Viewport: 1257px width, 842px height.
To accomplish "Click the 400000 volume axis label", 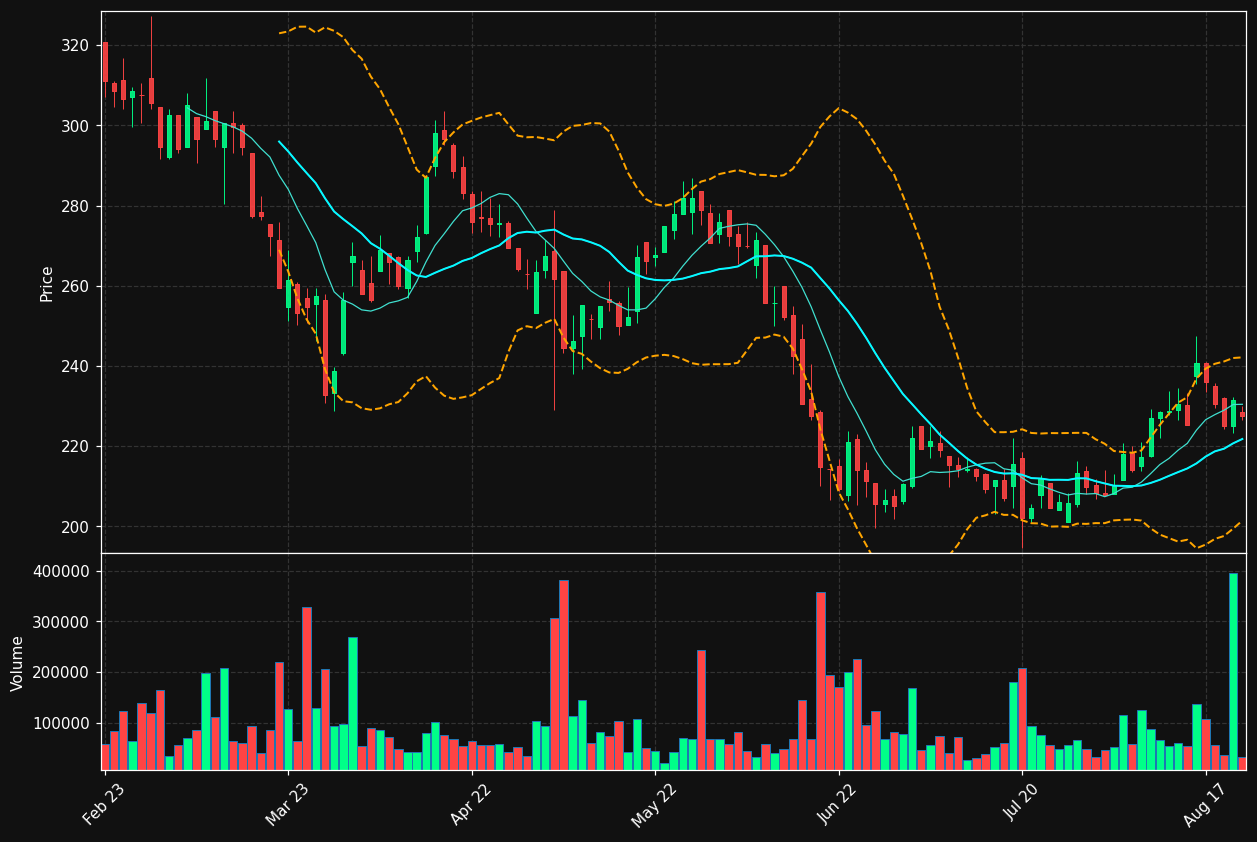I will tap(62, 572).
